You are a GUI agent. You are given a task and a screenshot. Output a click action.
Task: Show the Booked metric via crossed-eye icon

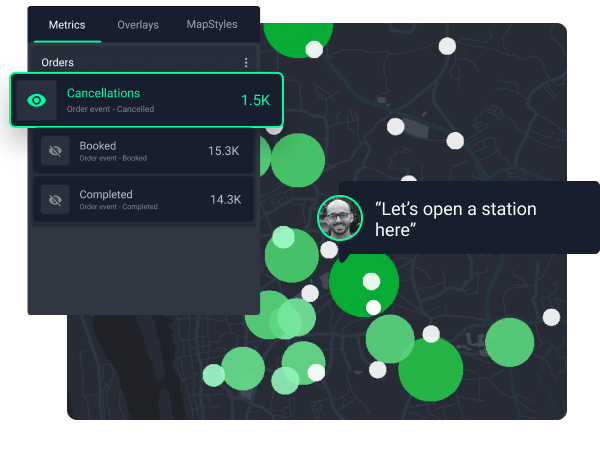click(55, 151)
